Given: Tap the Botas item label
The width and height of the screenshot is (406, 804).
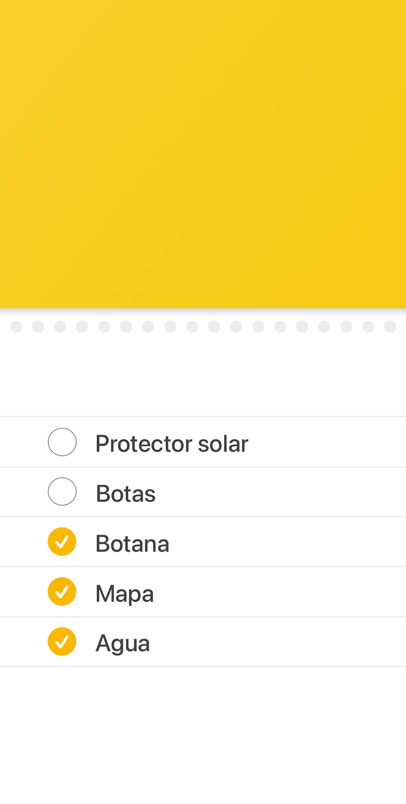Looking at the screenshot, I should 126,493.
